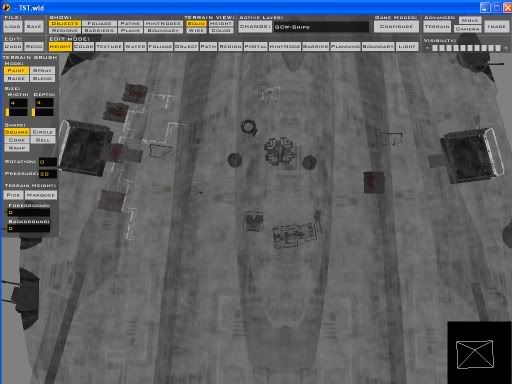Toggle Boundary in the Show group

[x=163, y=30]
